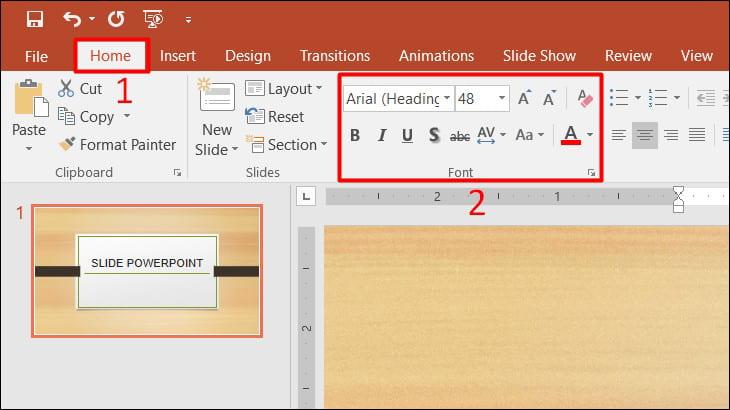Reset the slide formatting
This screenshot has height=410, width=730.
pyautogui.click(x=275, y=117)
